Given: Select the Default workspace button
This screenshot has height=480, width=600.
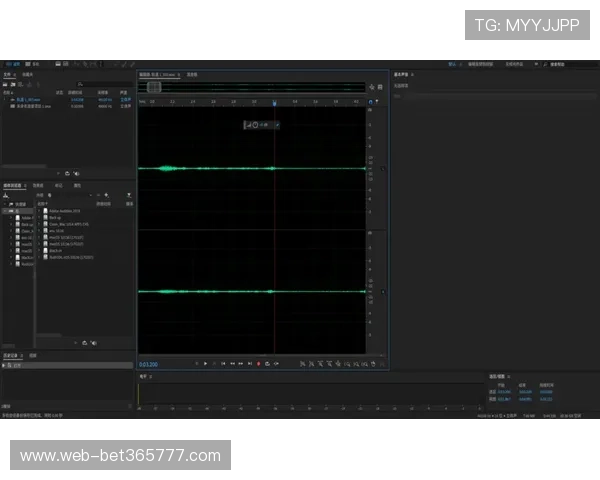Looking at the screenshot, I should 453,64.
